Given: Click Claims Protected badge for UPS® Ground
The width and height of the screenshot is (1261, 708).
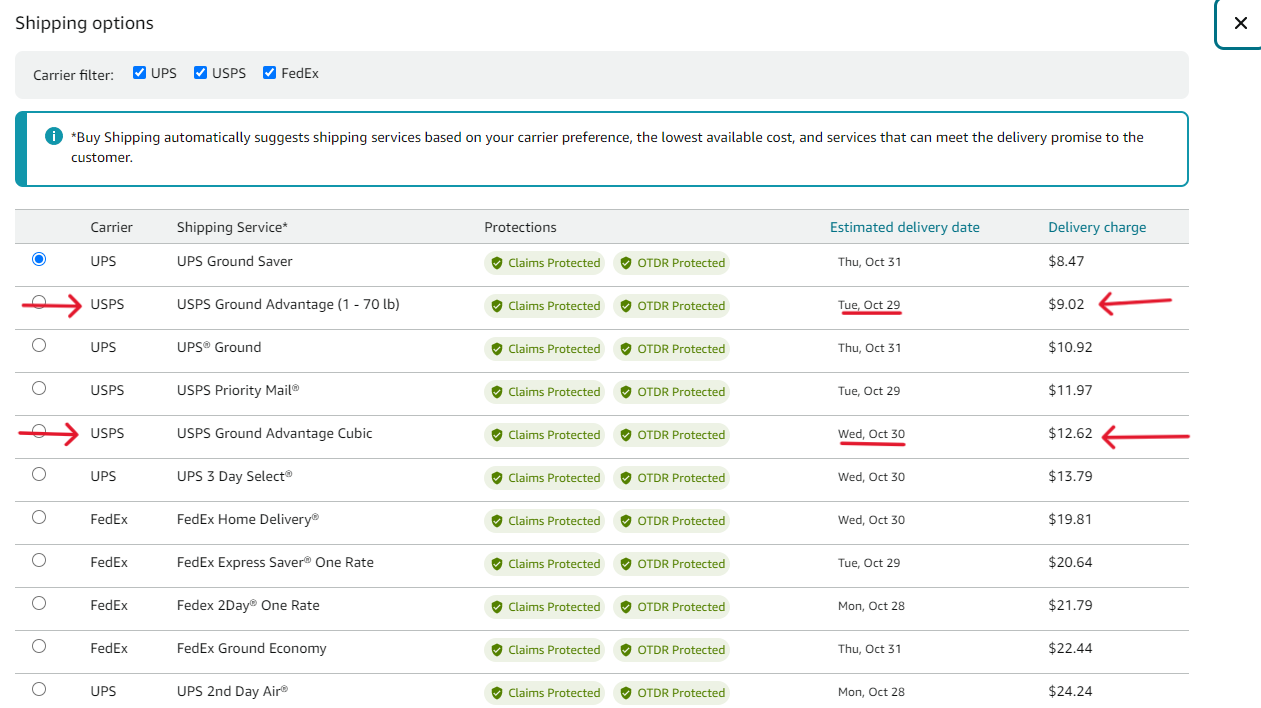Looking at the screenshot, I should tap(545, 349).
